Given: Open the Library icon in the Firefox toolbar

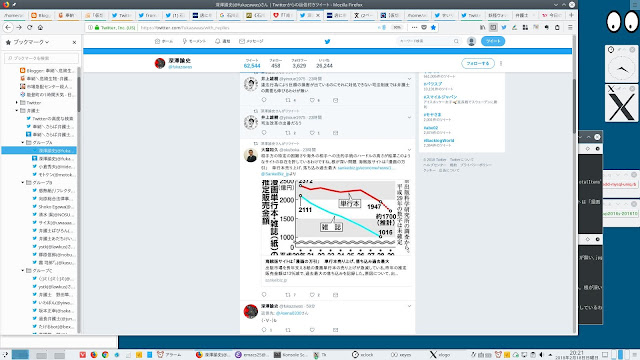Looking at the screenshot, I should point(482,27).
